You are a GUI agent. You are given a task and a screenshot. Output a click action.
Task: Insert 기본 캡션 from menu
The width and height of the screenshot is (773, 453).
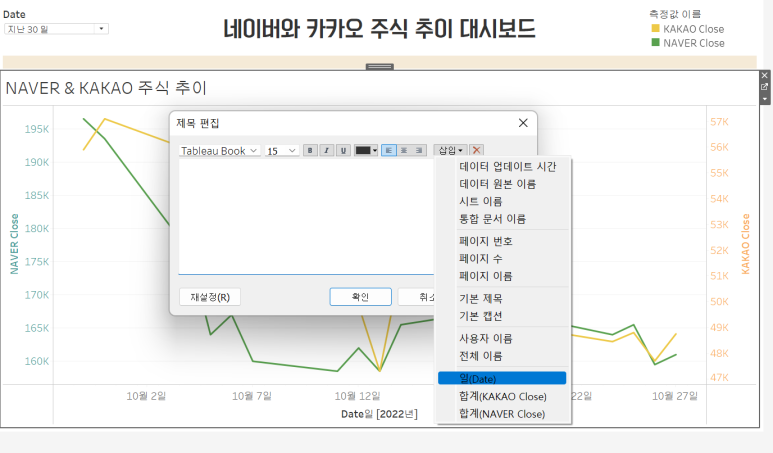point(481,315)
